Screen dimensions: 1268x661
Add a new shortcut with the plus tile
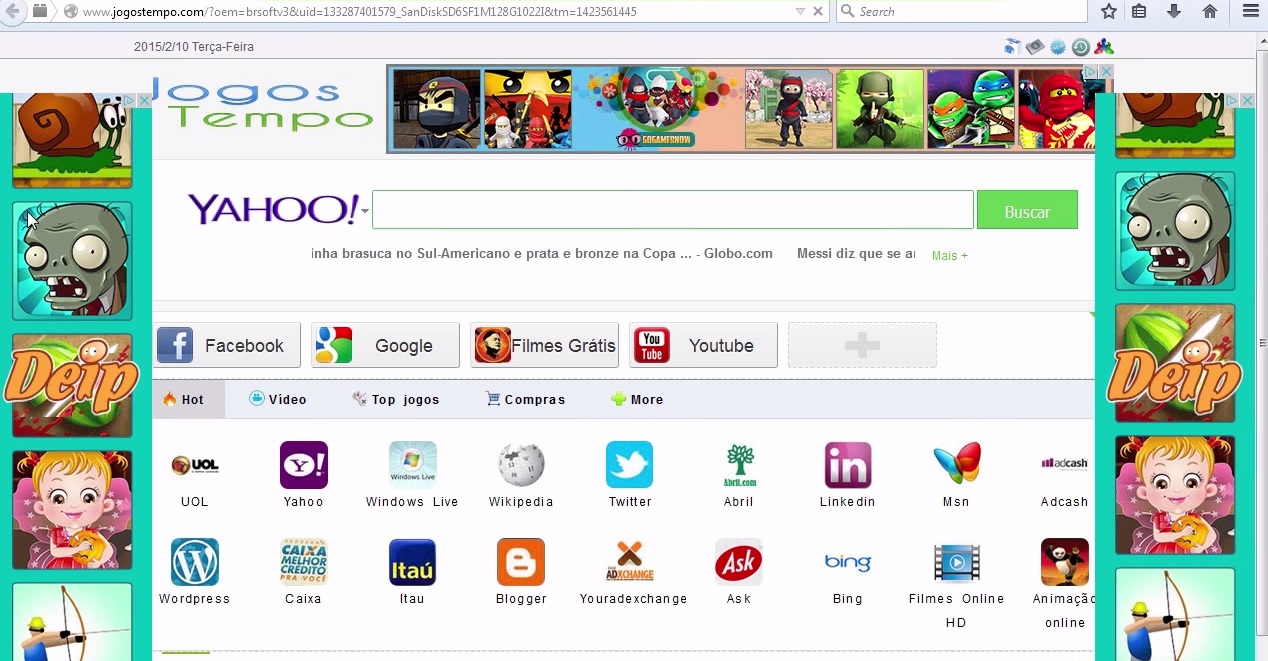click(862, 345)
